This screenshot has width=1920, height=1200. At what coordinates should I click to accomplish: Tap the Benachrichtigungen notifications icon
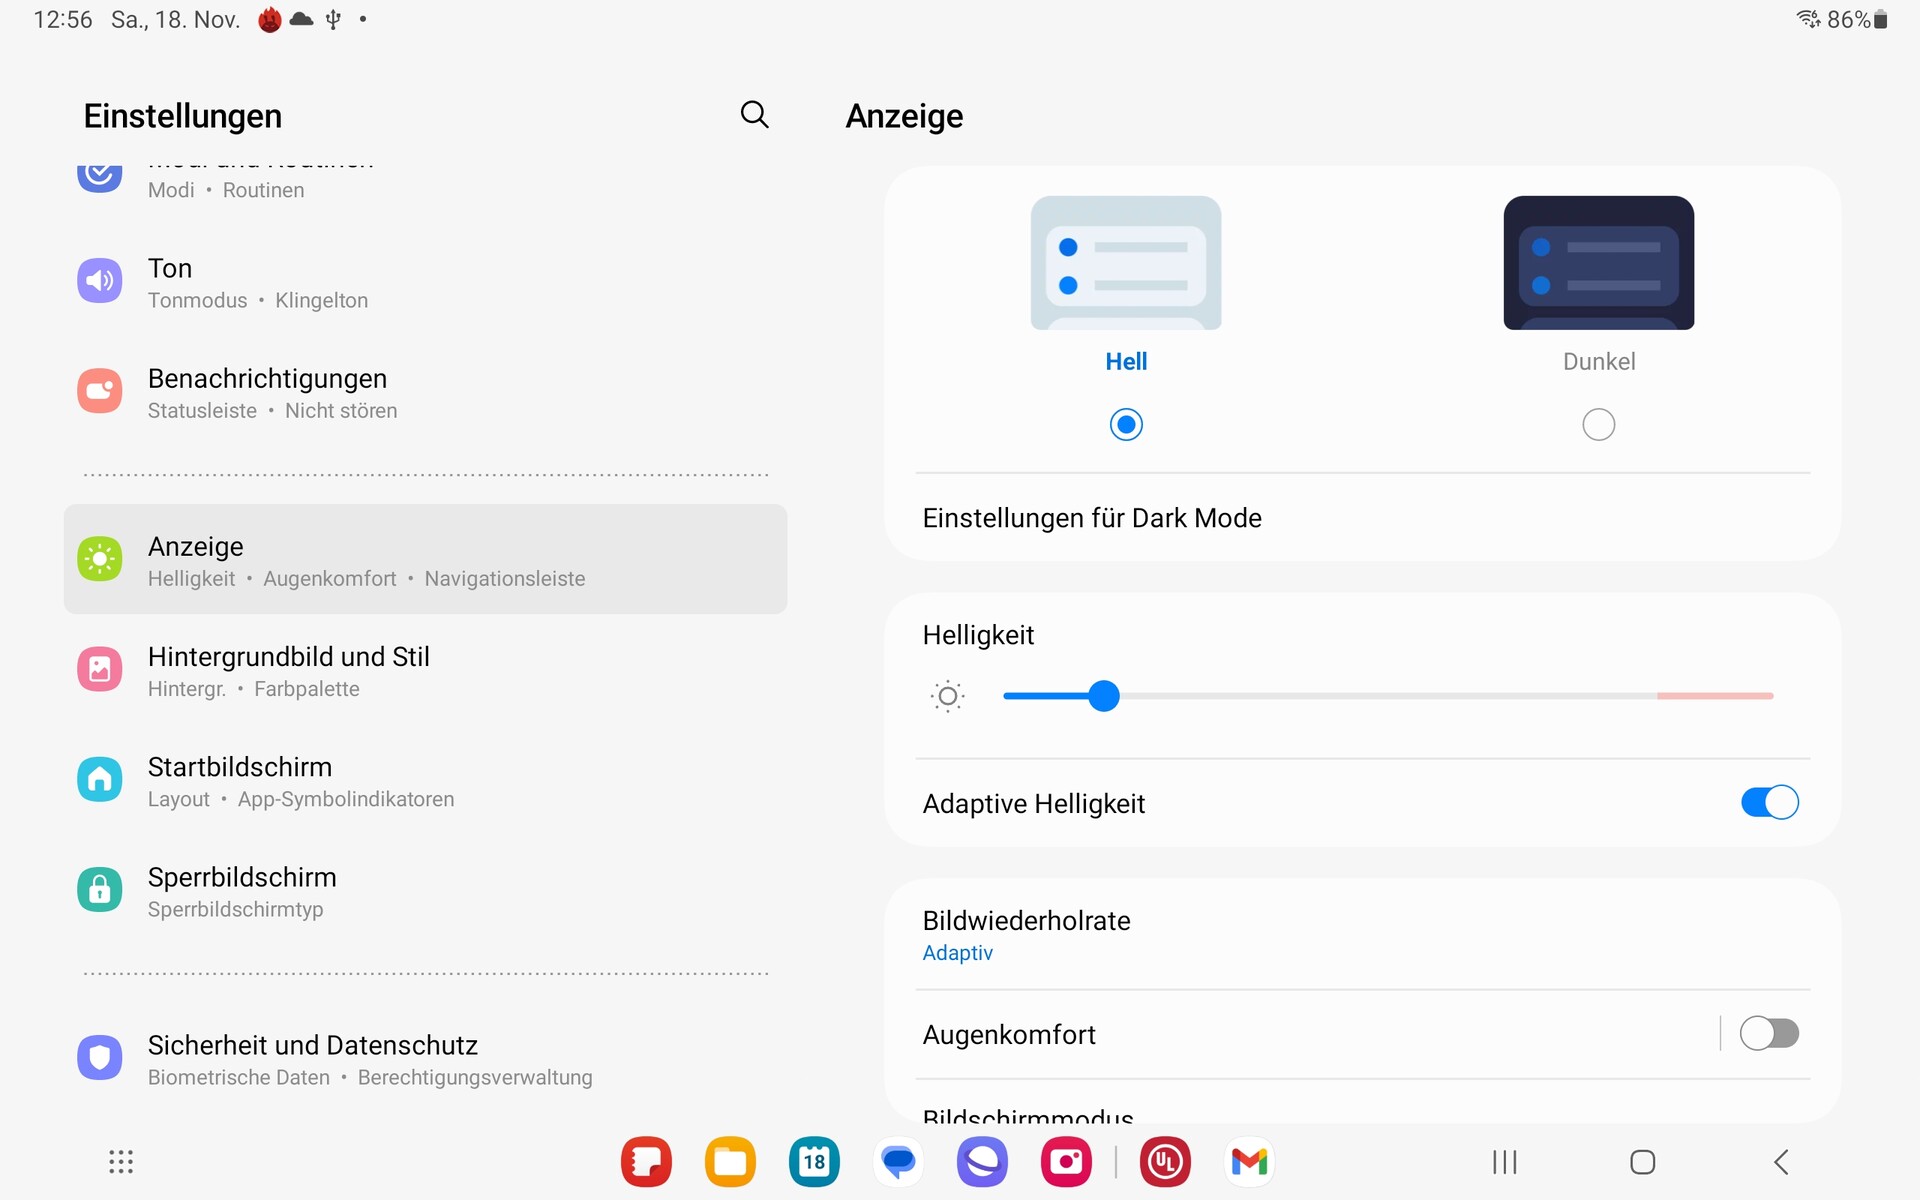100,391
